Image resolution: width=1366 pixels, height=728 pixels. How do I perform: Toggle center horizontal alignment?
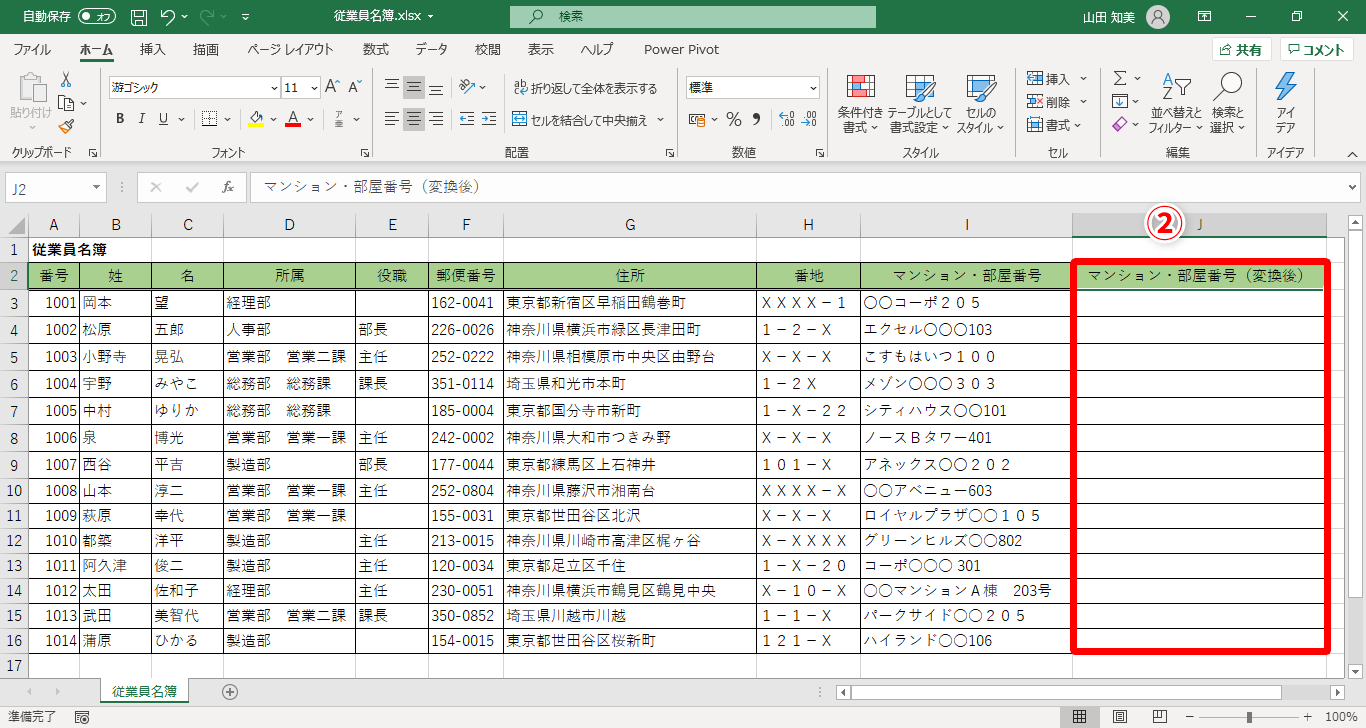(x=414, y=119)
